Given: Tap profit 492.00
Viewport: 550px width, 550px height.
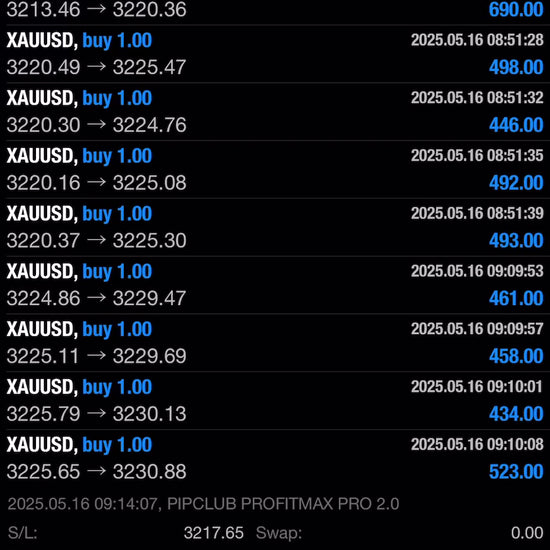Looking at the screenshot, I should click(516, 183).
